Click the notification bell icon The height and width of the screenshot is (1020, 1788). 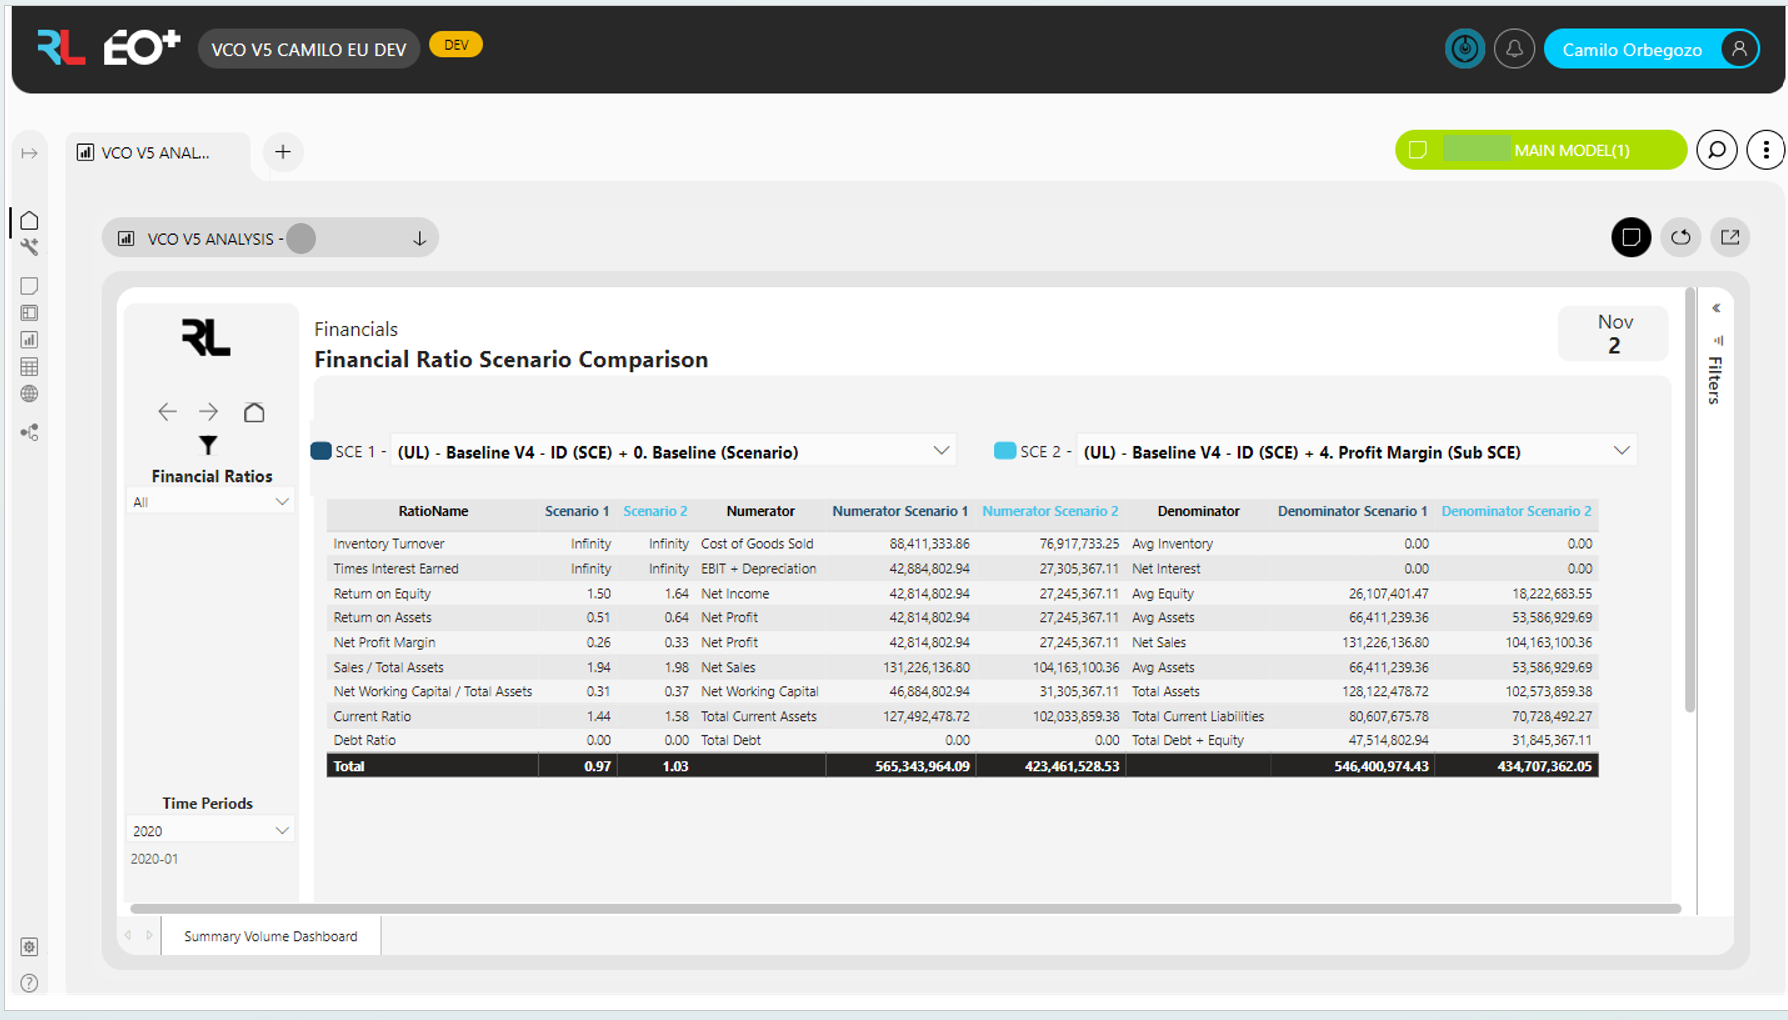pyautogui.click(x=1514, y=48)
